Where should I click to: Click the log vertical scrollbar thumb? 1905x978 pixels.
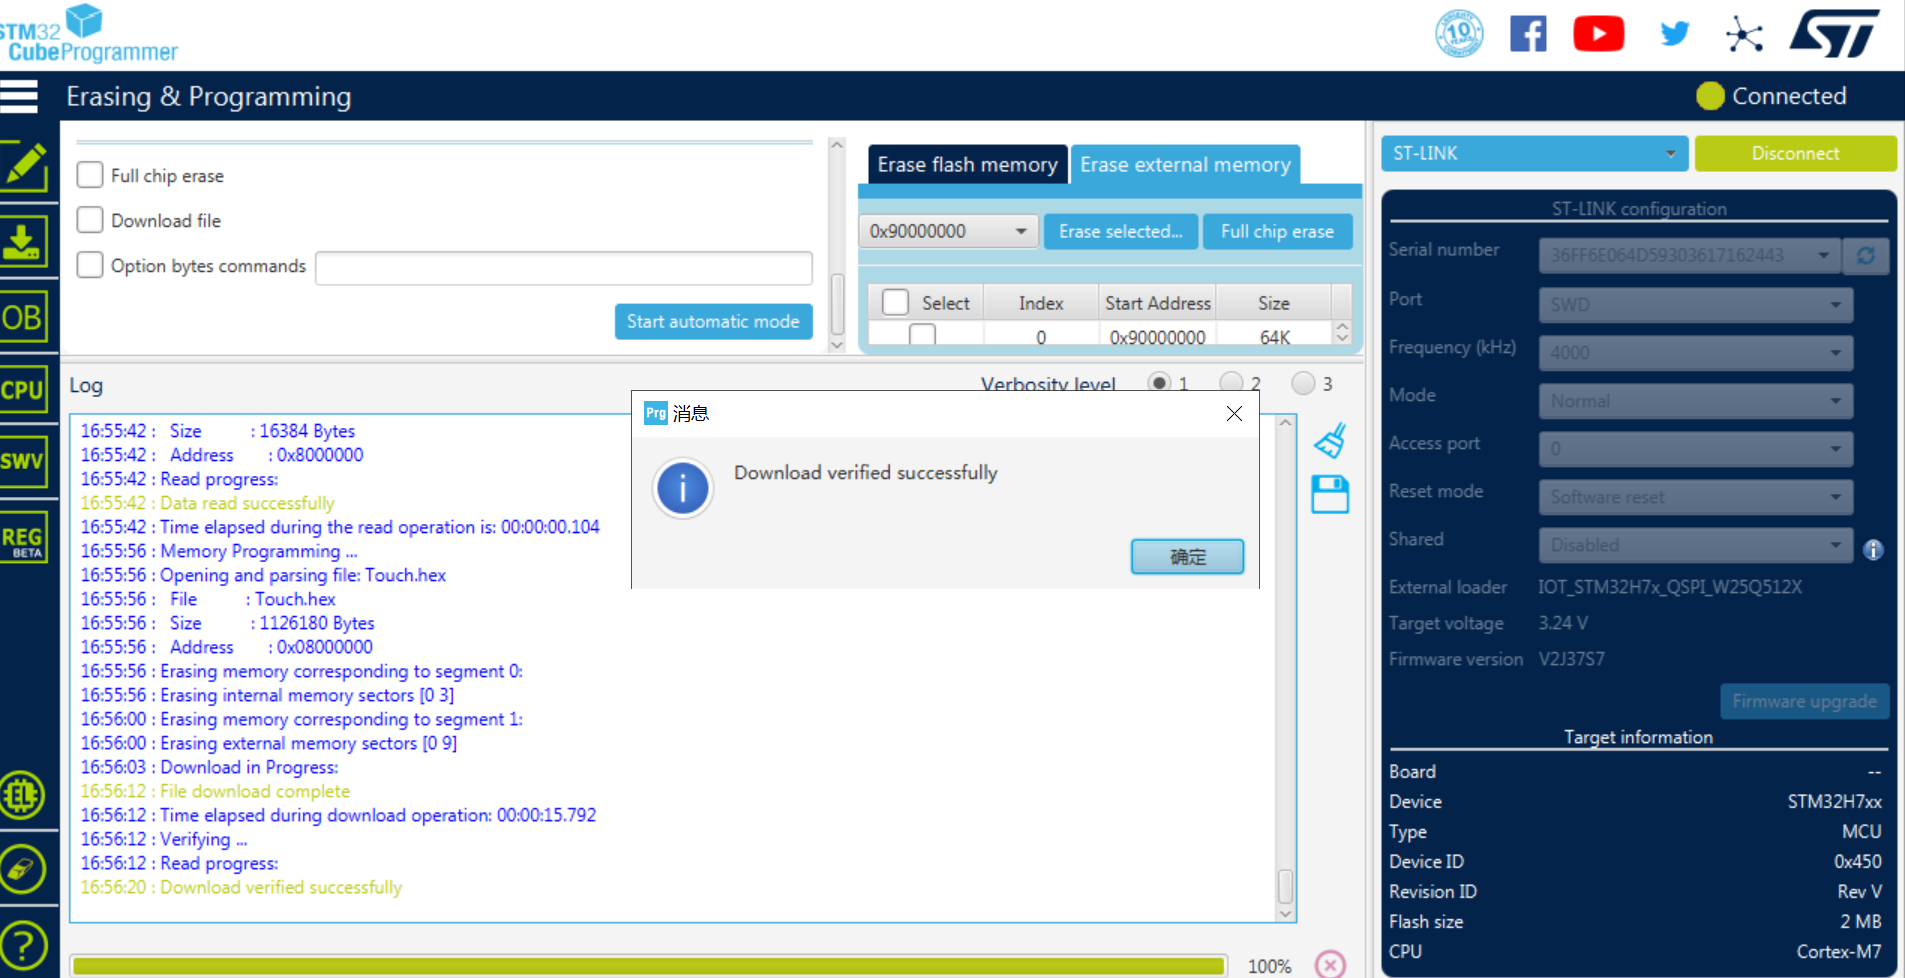tap(1285, 885)
